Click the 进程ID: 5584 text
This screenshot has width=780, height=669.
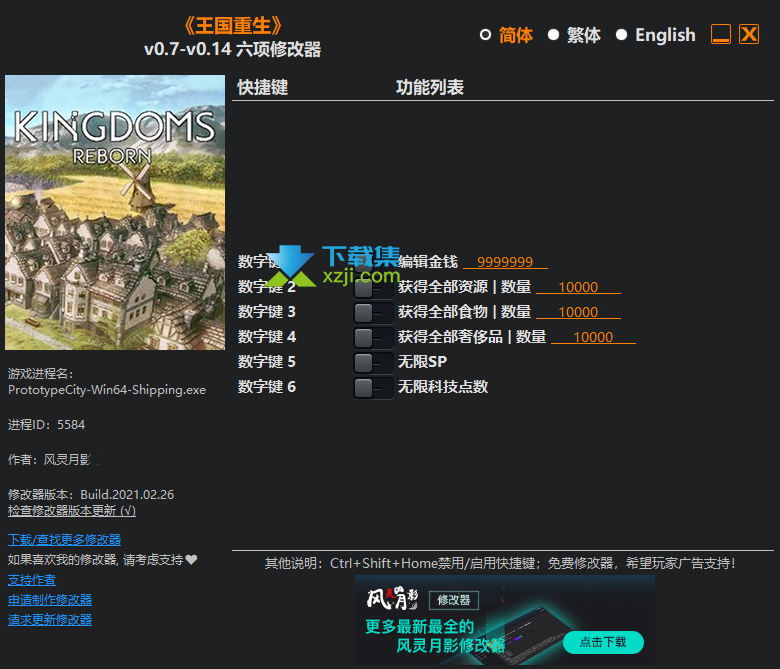click(46, 425)
